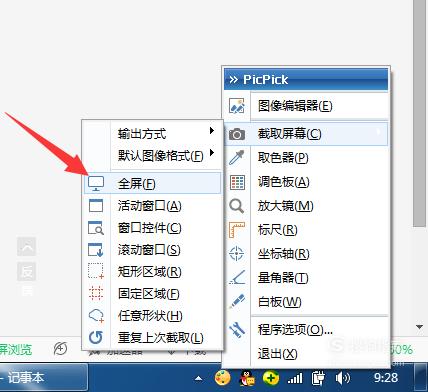
Task: Click the protractor angle icon
Action: click(x=237, y=277)
